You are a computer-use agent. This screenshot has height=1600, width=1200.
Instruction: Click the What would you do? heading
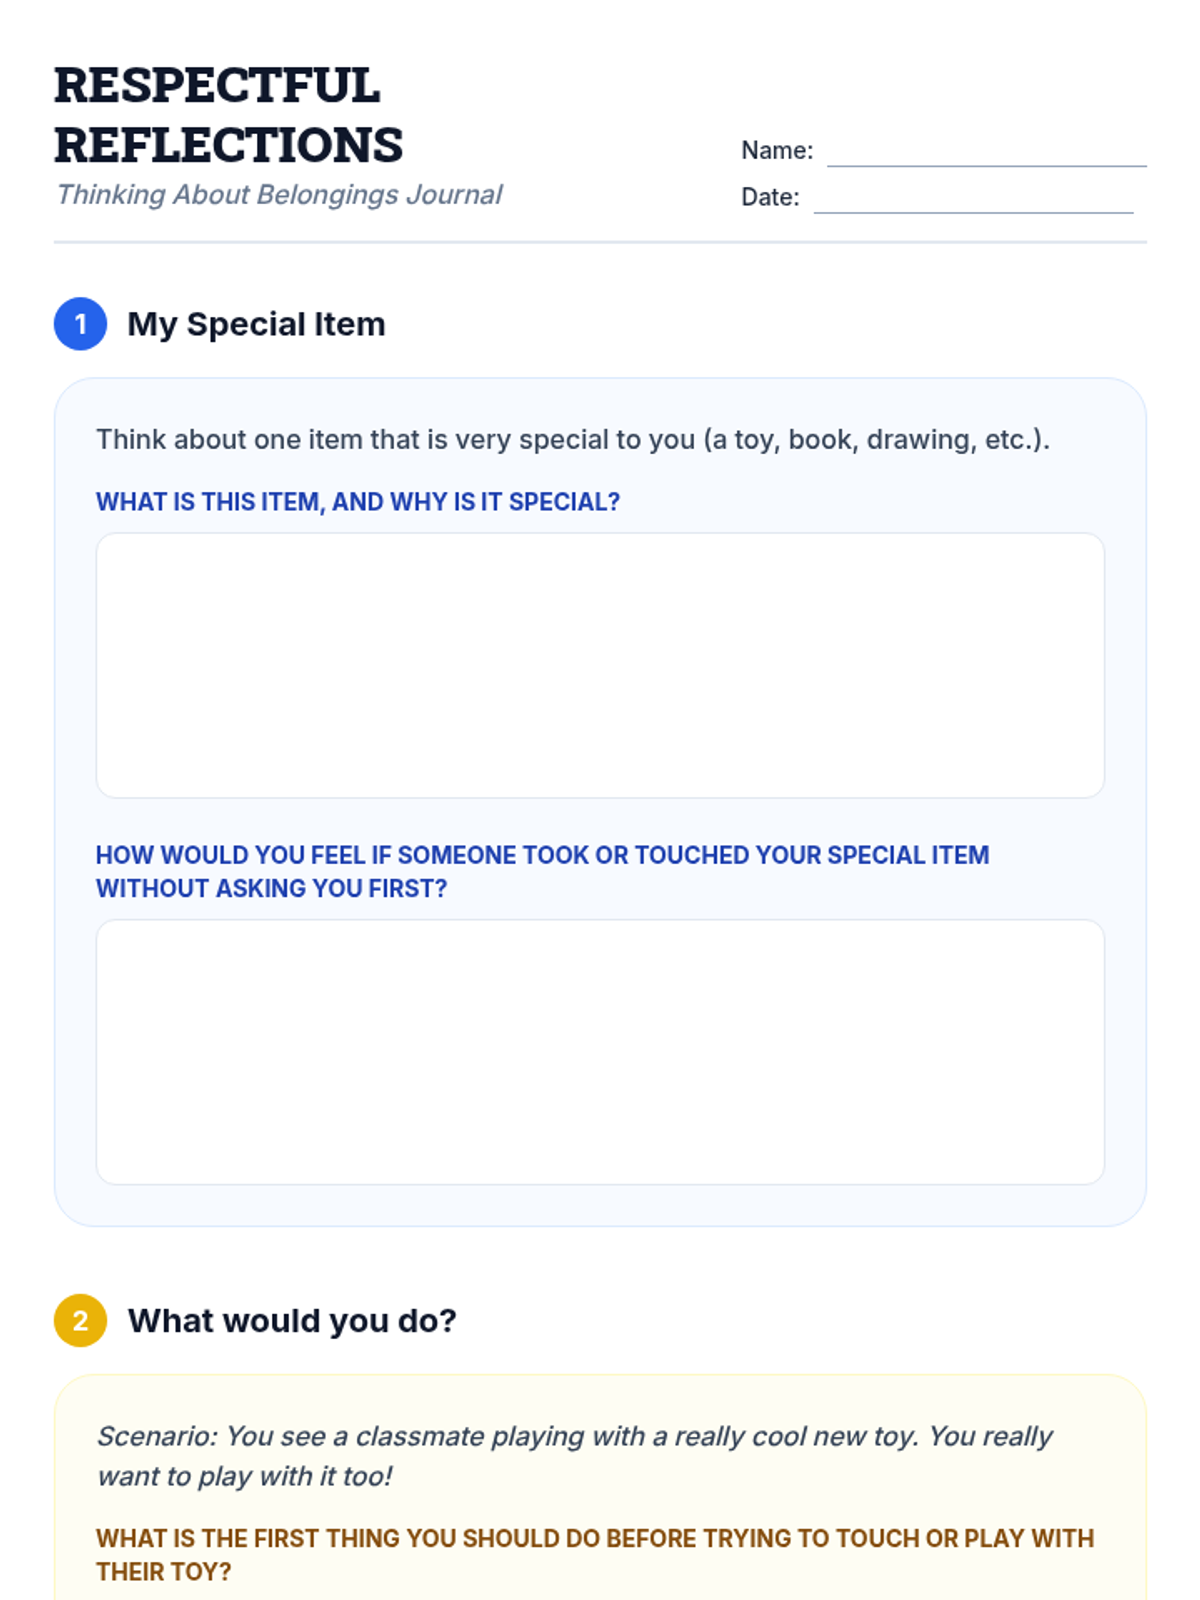(292, 1321)
